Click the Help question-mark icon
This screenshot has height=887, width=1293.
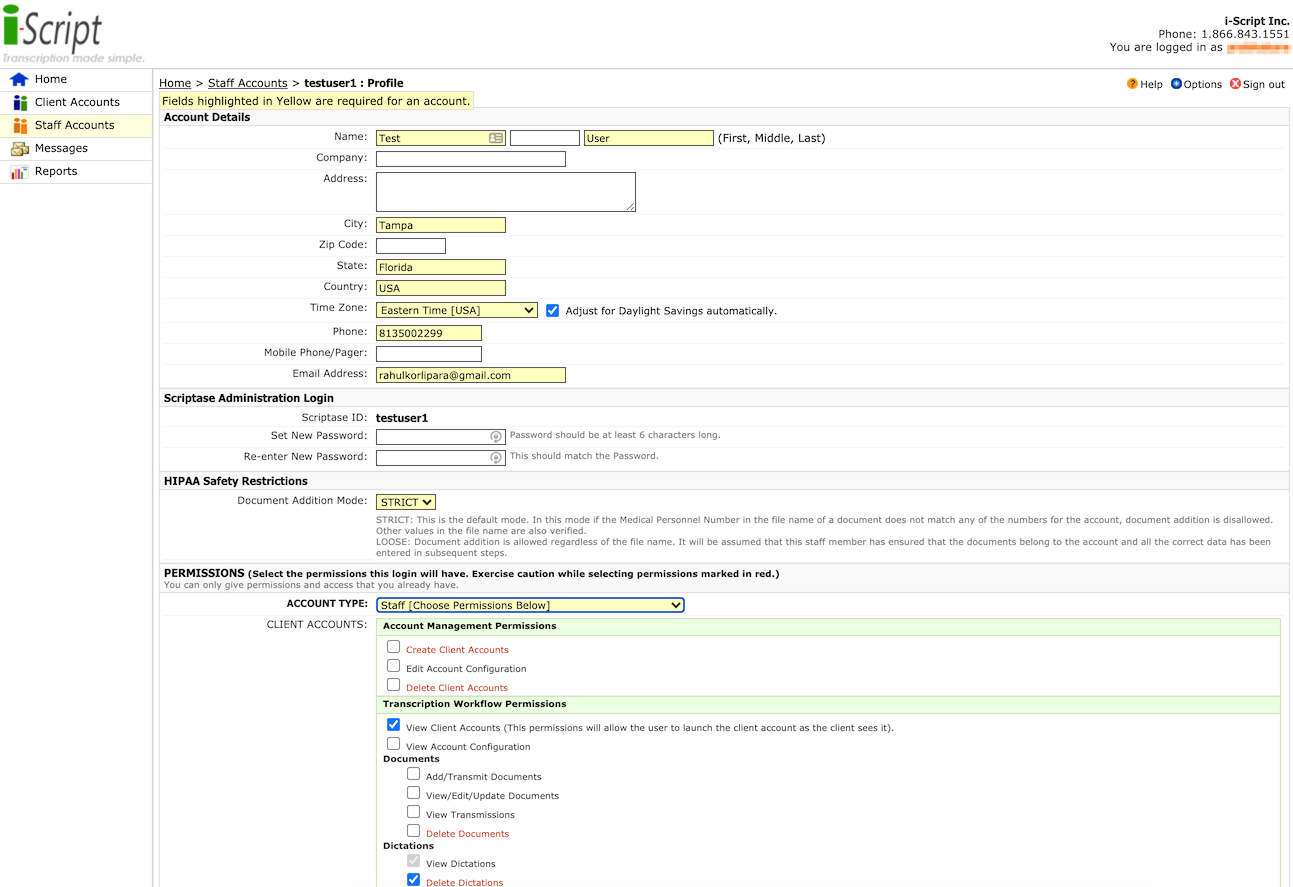1131,84
